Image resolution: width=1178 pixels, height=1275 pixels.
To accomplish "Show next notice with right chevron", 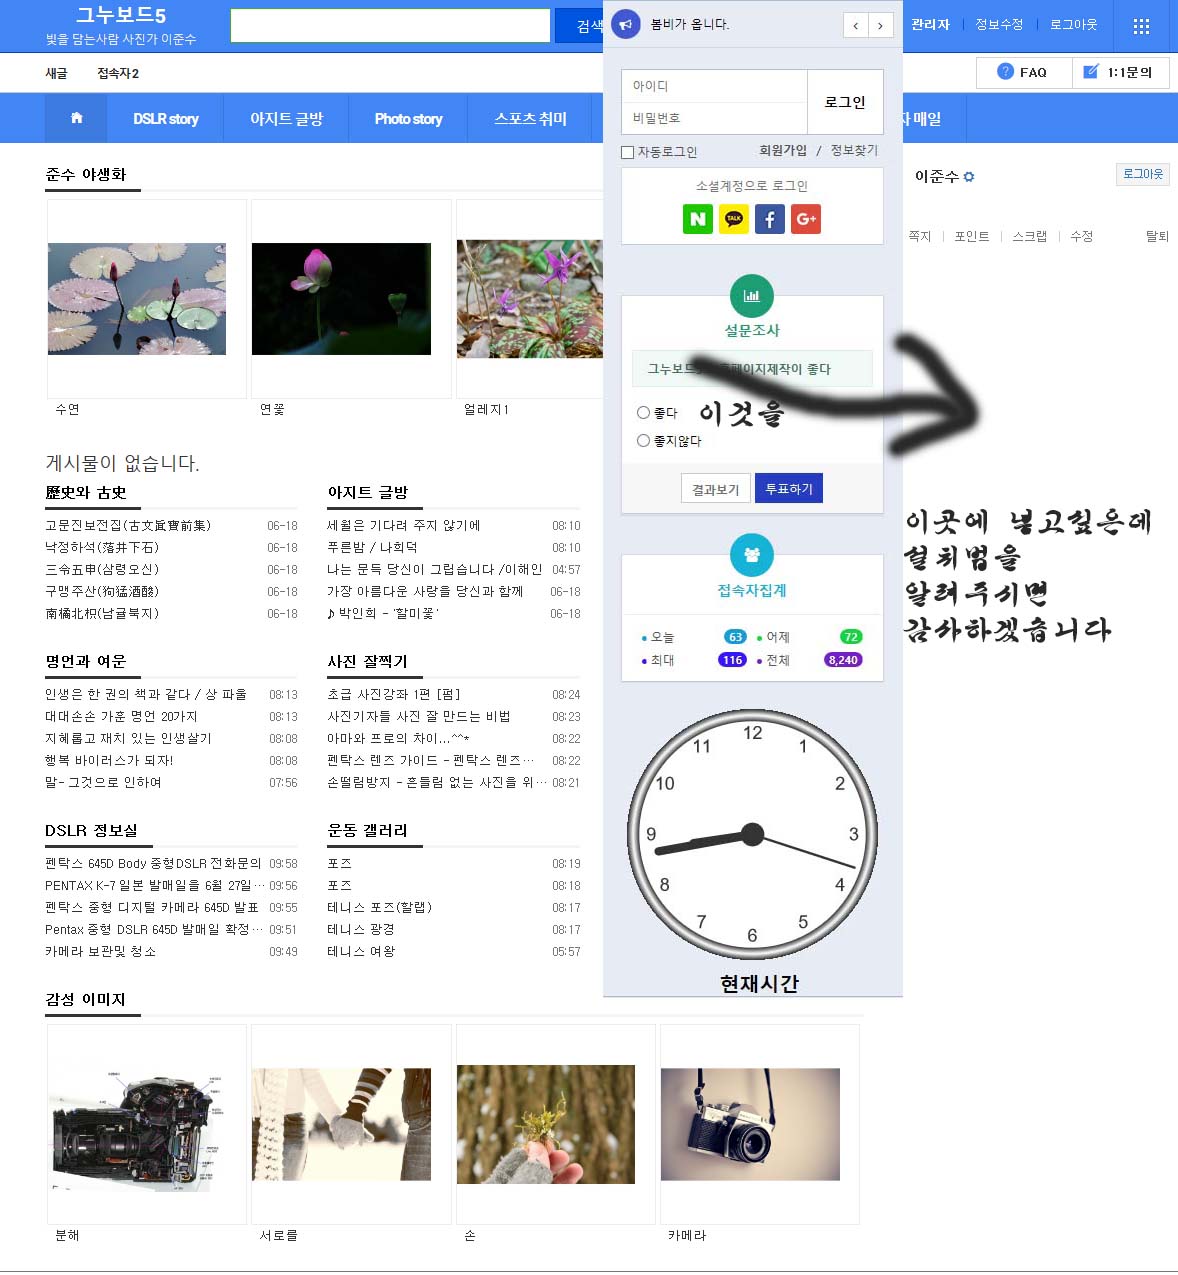I will coord(880,25).
